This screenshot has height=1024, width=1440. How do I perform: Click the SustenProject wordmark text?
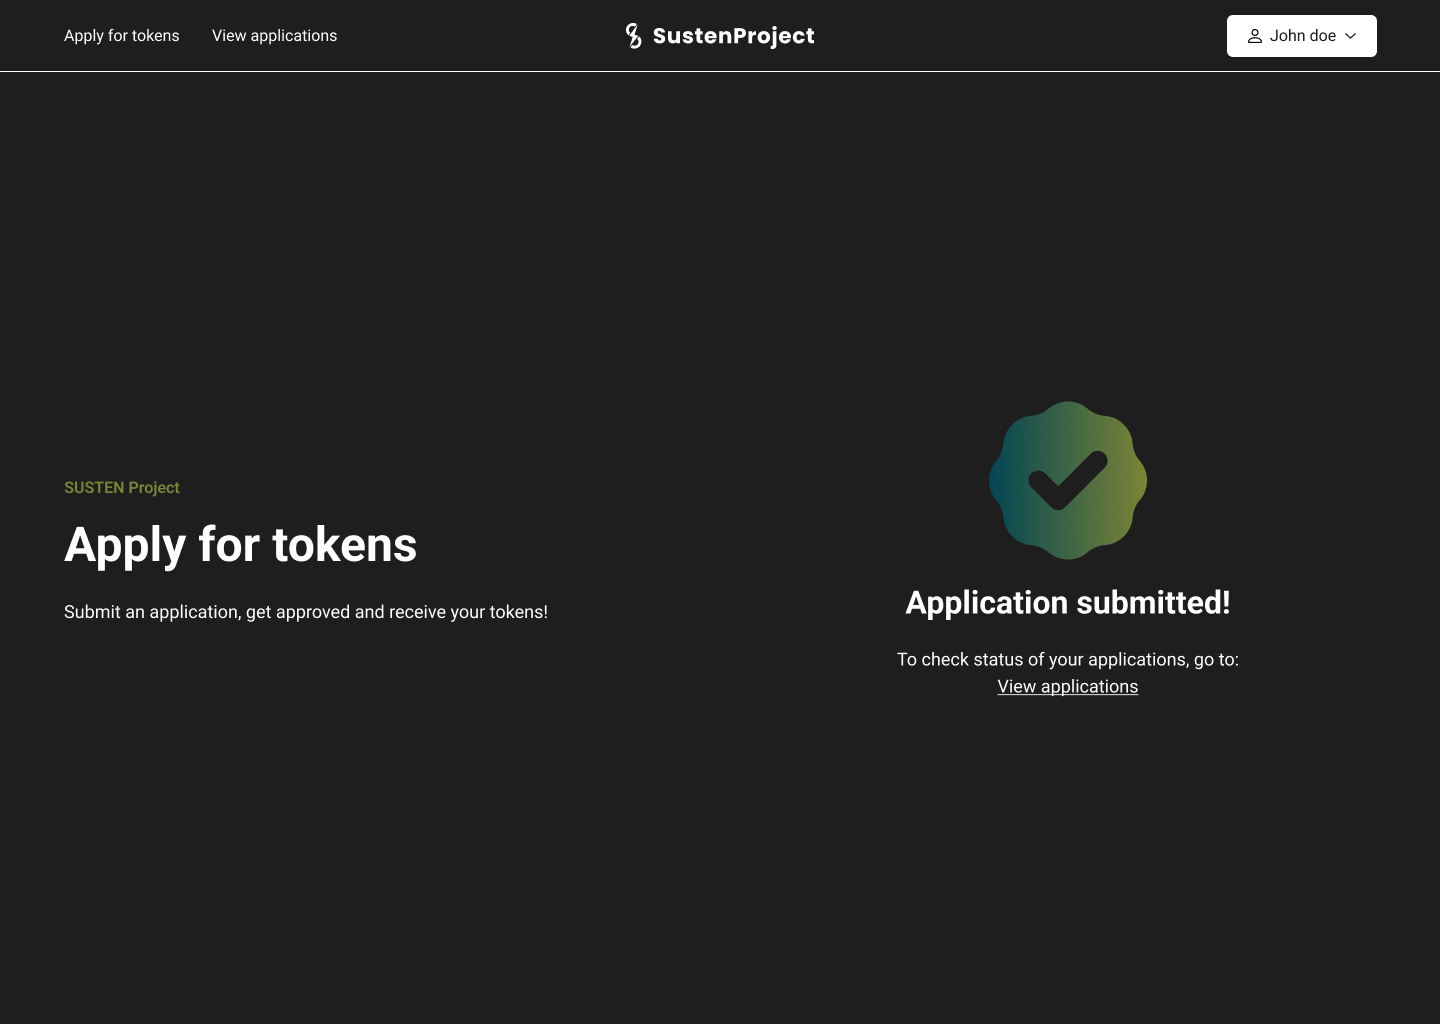point(733,36)
